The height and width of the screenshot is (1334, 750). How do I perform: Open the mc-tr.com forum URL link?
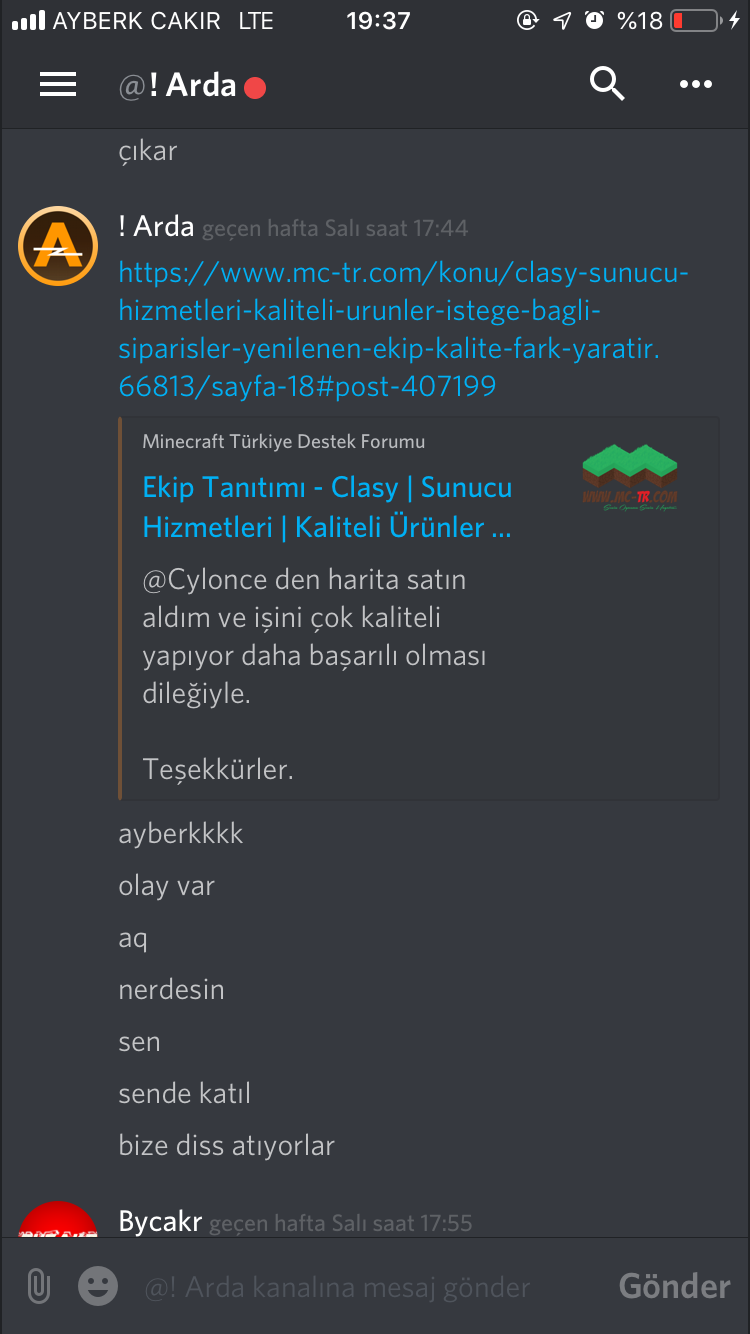(404, 329)
